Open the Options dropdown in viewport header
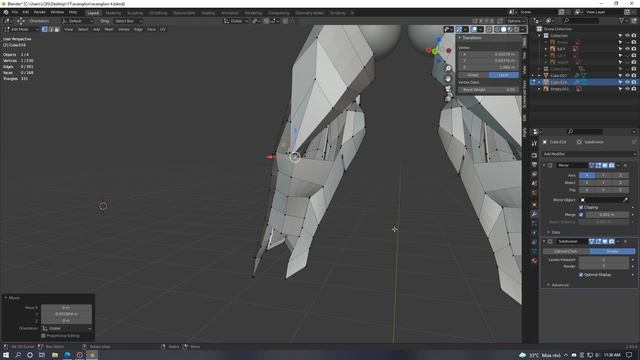The image size is (640, 360). 516,21
